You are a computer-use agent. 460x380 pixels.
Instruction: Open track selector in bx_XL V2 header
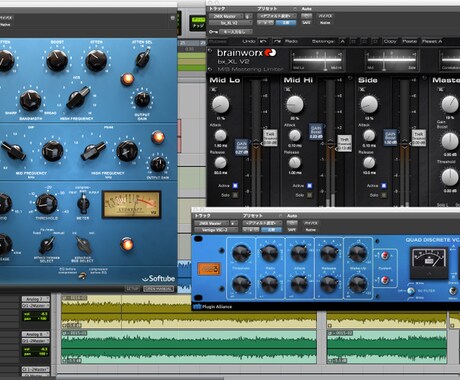[x=226, y=16]
